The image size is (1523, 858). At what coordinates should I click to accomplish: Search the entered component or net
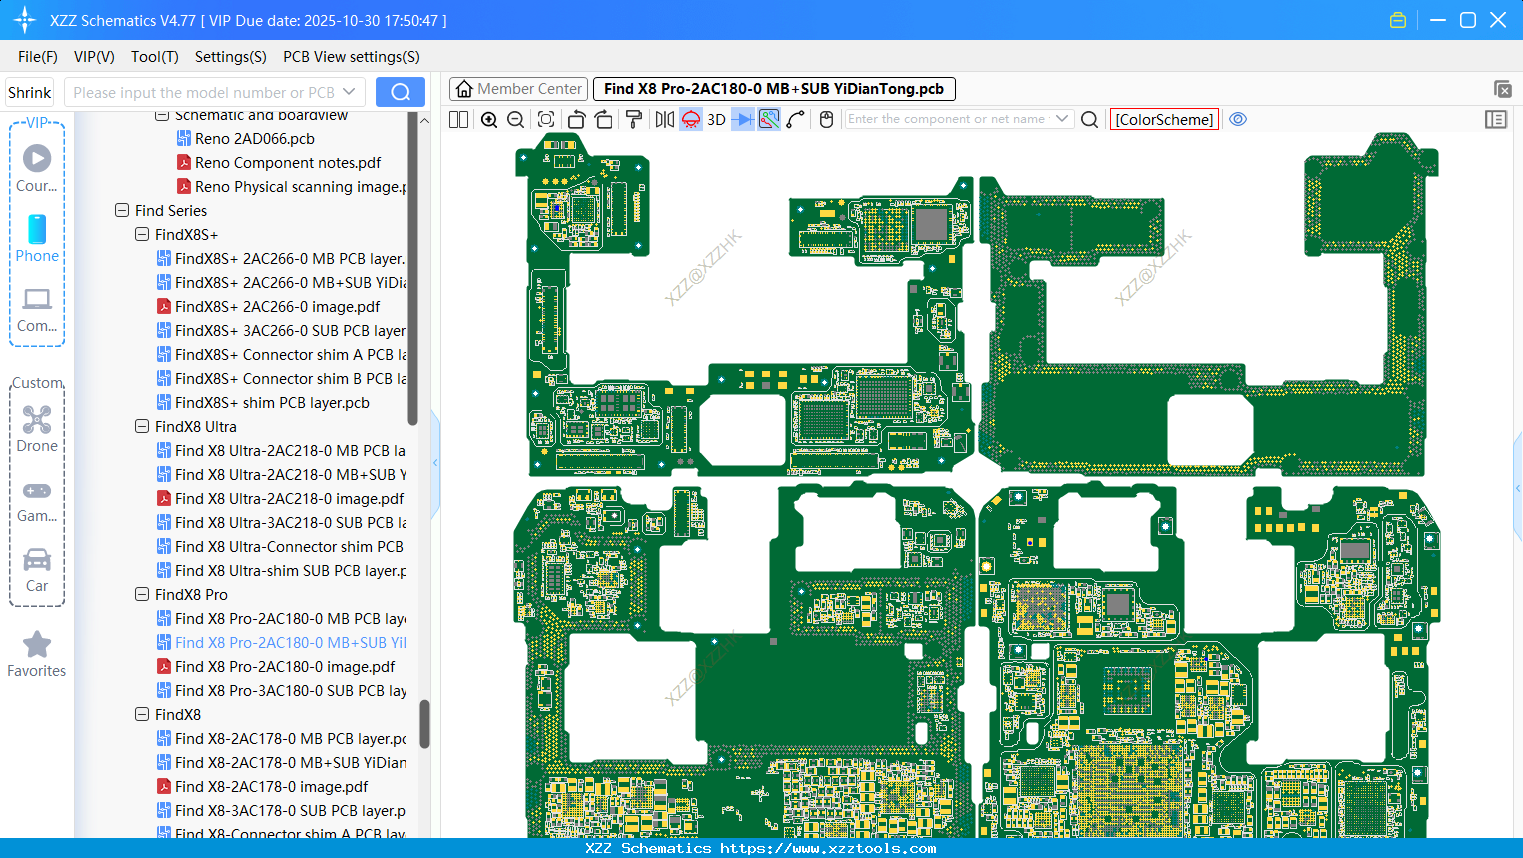point(1090,119)
